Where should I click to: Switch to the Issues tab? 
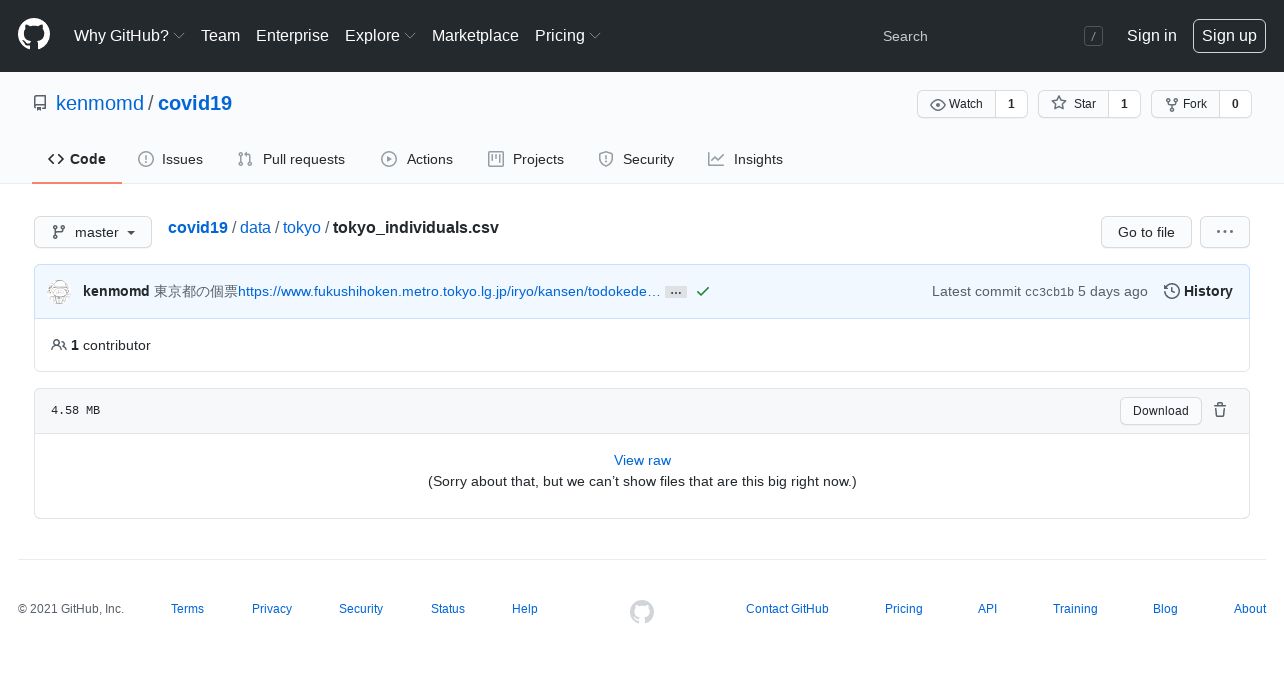point(170,159)
